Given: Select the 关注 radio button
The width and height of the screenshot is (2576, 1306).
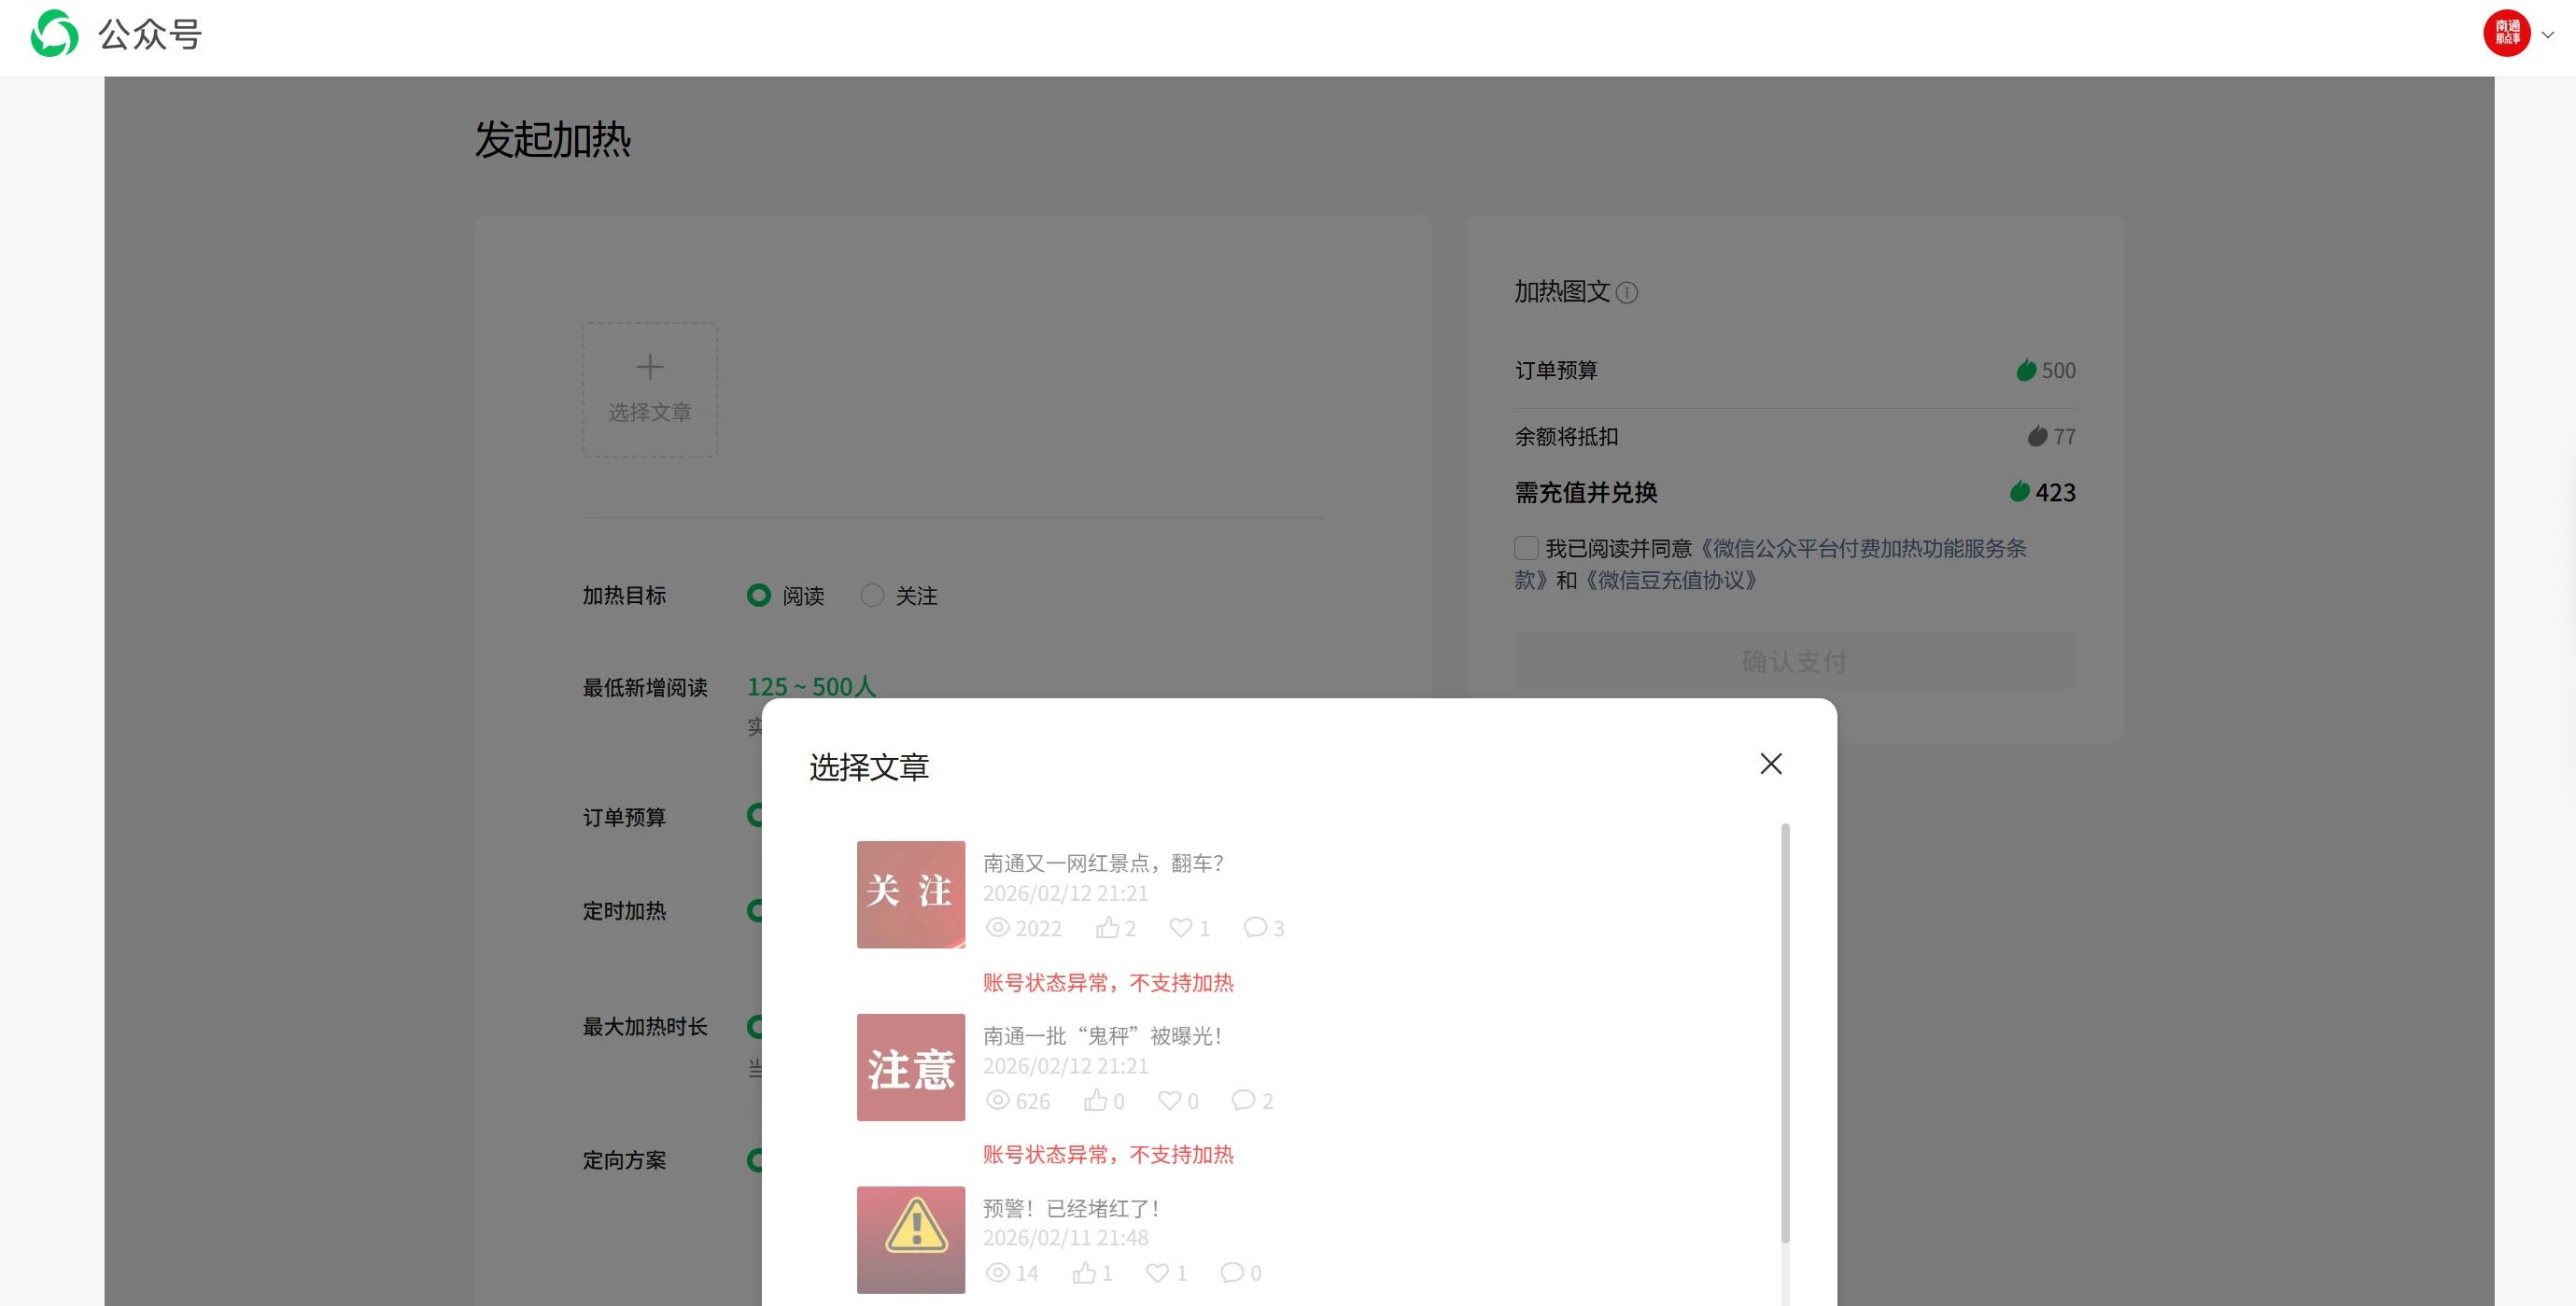Looking at the screenshot, I should coord(872,596).
